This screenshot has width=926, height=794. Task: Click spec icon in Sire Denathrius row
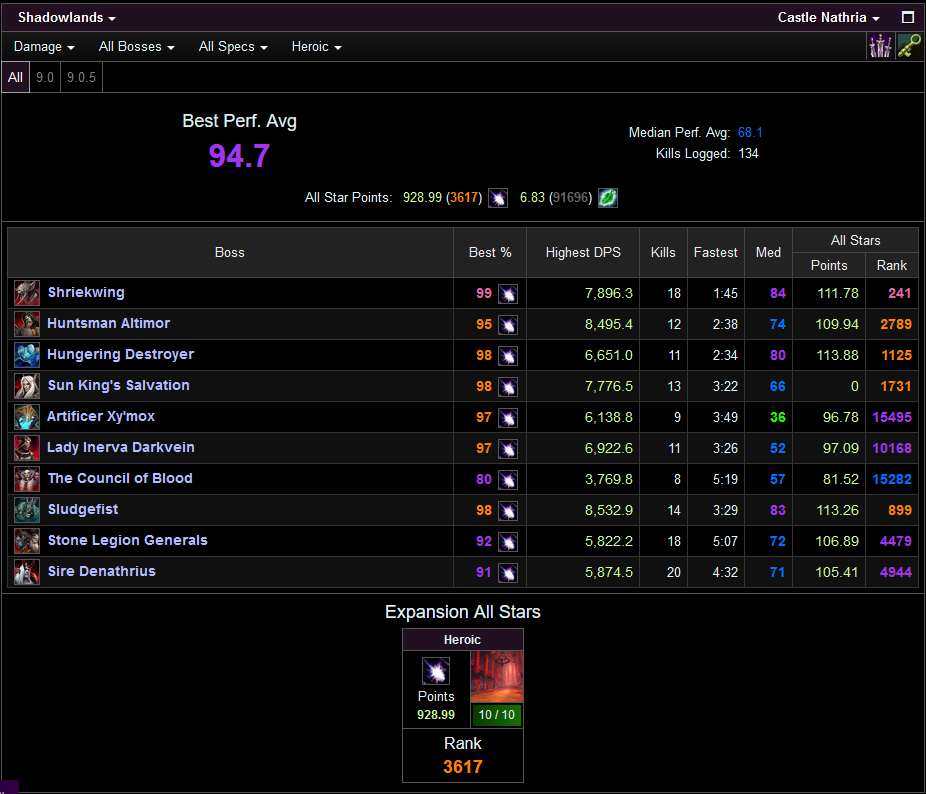[508, 572]
